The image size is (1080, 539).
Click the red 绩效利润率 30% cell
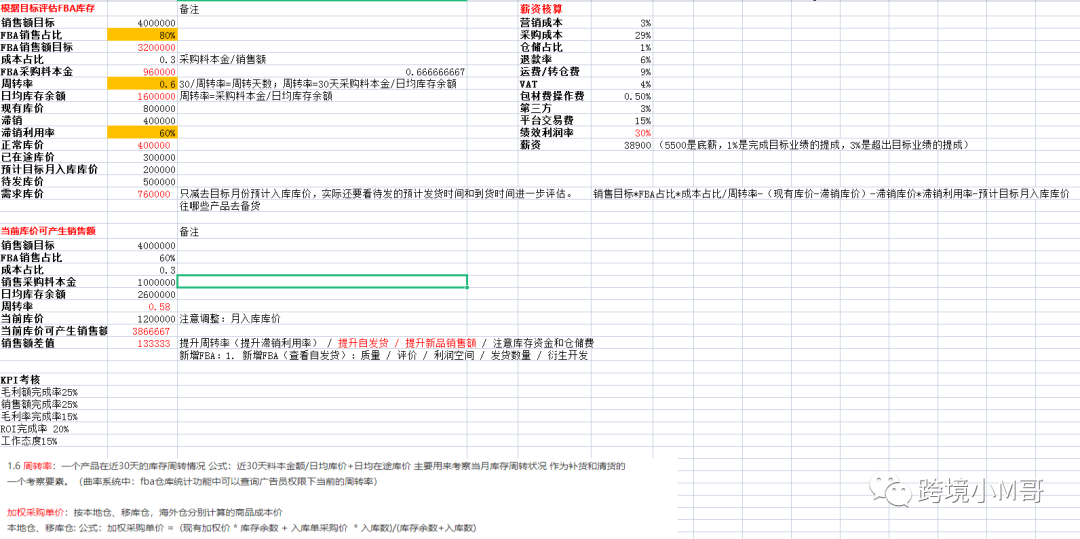tap(623, 133)
